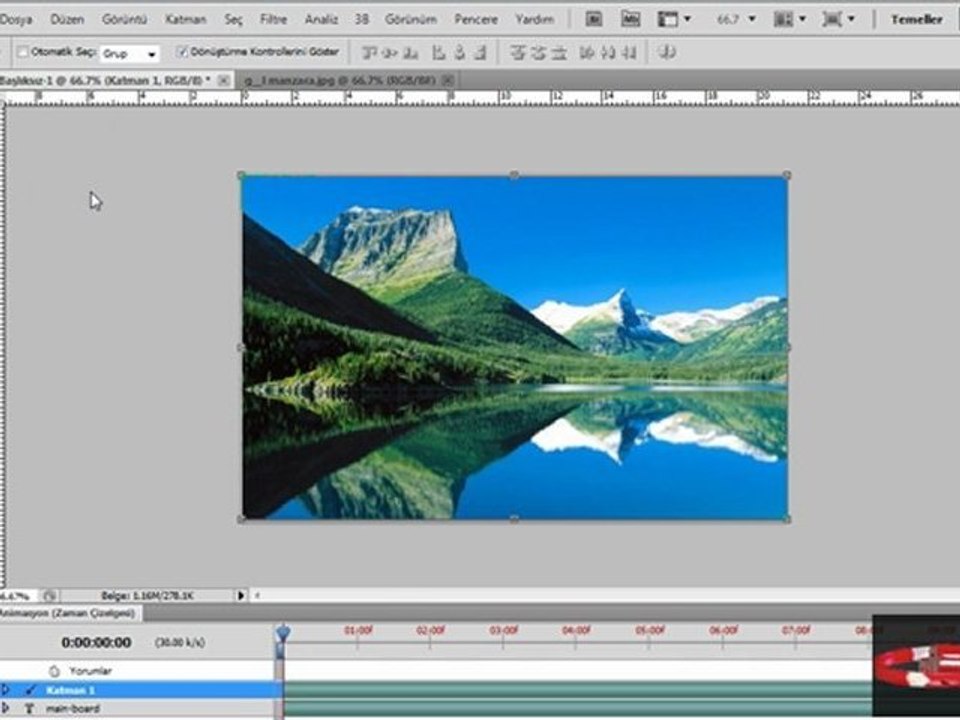
Task: Click the landscape image on canvas
Action: (514, 347)
